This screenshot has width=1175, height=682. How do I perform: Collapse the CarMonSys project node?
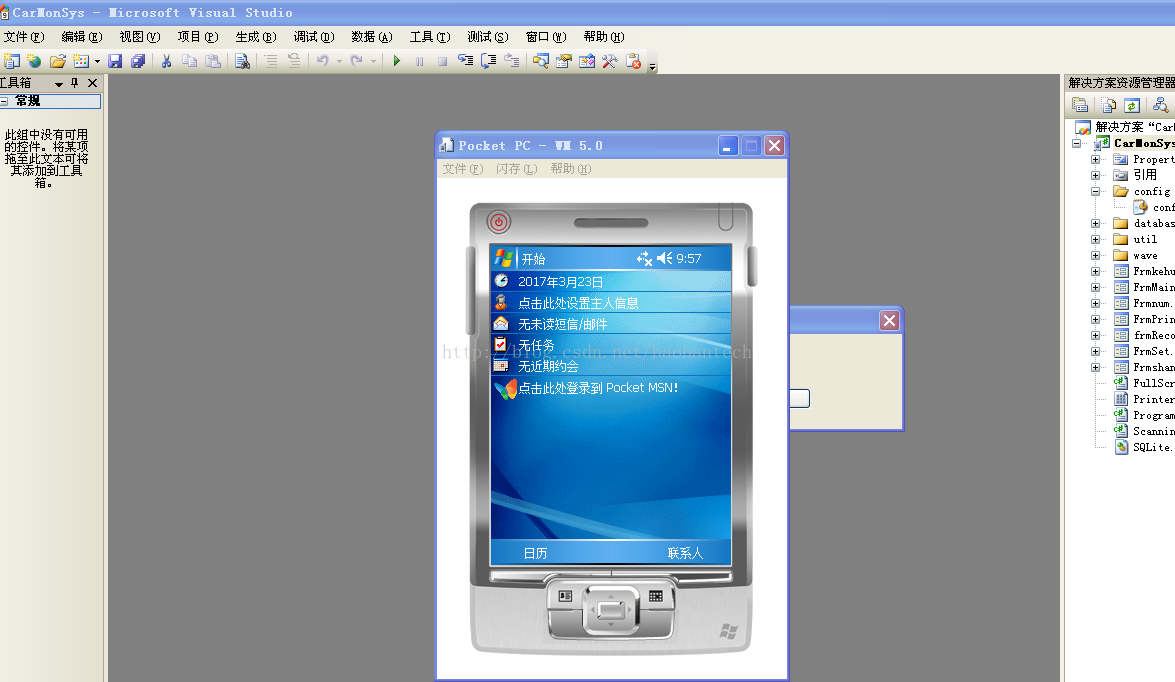[1077, 143]
